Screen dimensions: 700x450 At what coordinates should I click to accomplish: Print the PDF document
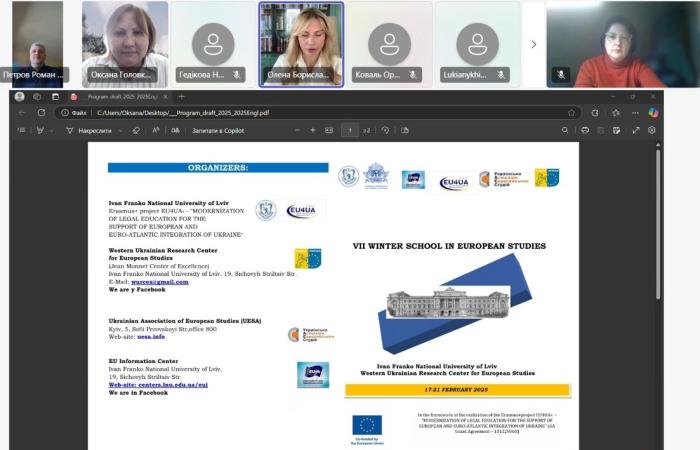[585, 130]
